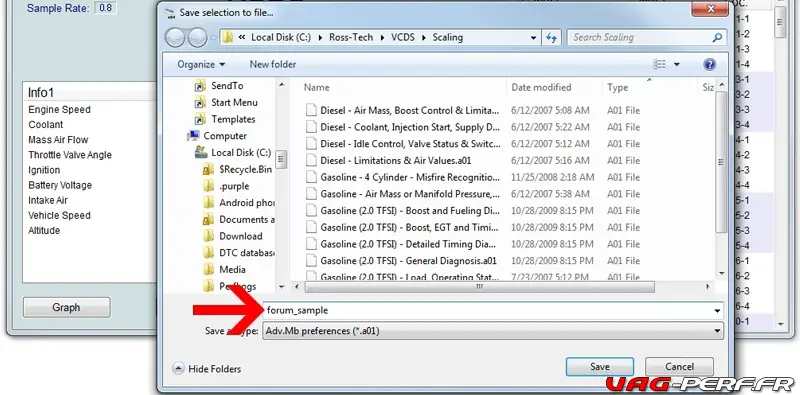Click the Graph button in VCDS window

coord(66,308)
